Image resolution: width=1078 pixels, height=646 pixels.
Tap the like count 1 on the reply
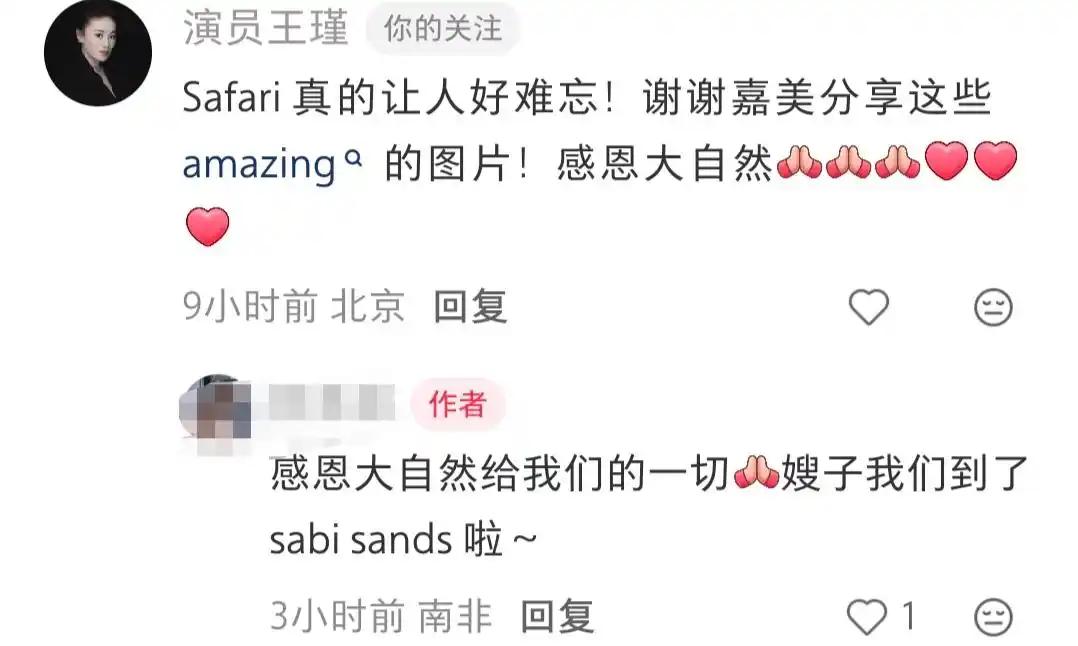pyautogui.click(x=908, y=616)
